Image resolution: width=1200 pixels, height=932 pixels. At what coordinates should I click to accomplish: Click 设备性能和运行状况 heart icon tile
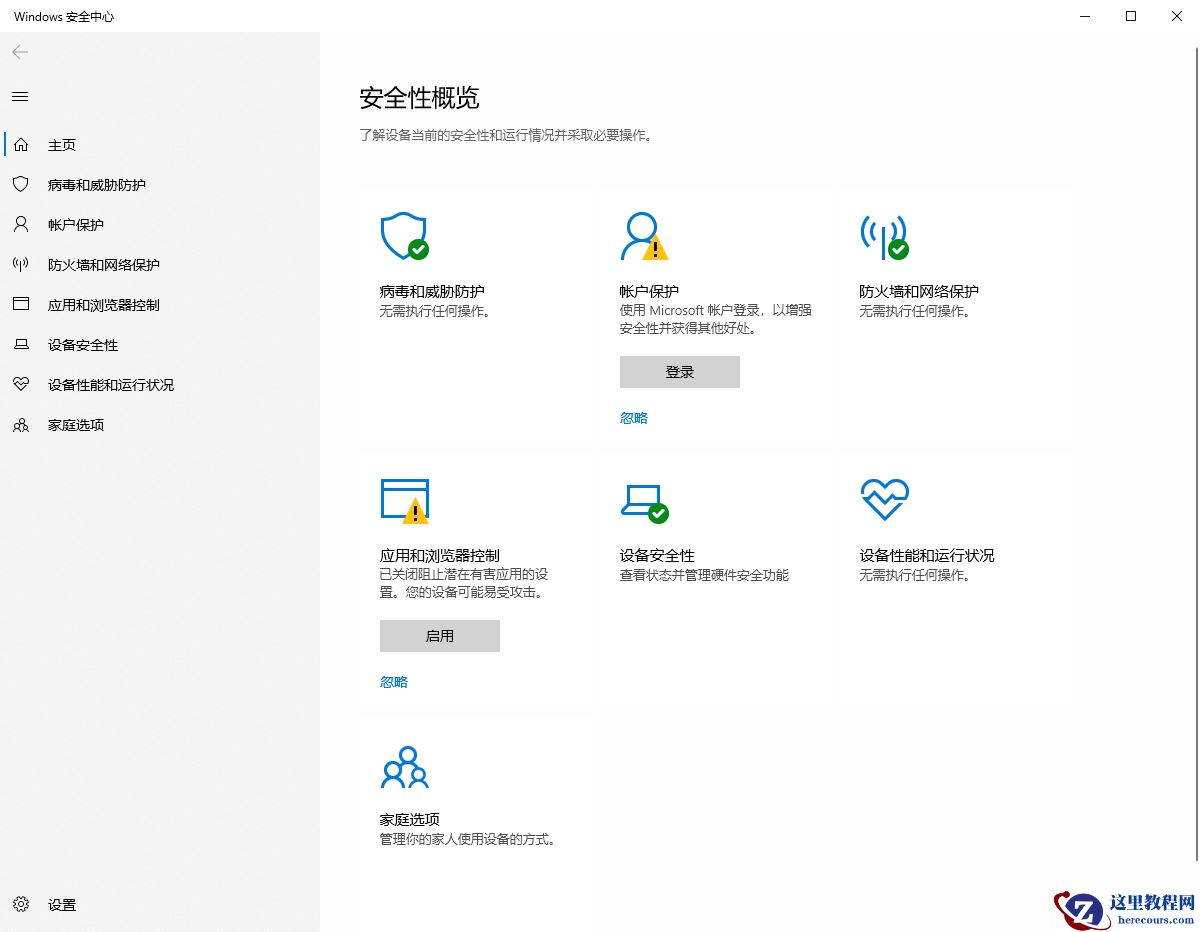pos(884,500)
